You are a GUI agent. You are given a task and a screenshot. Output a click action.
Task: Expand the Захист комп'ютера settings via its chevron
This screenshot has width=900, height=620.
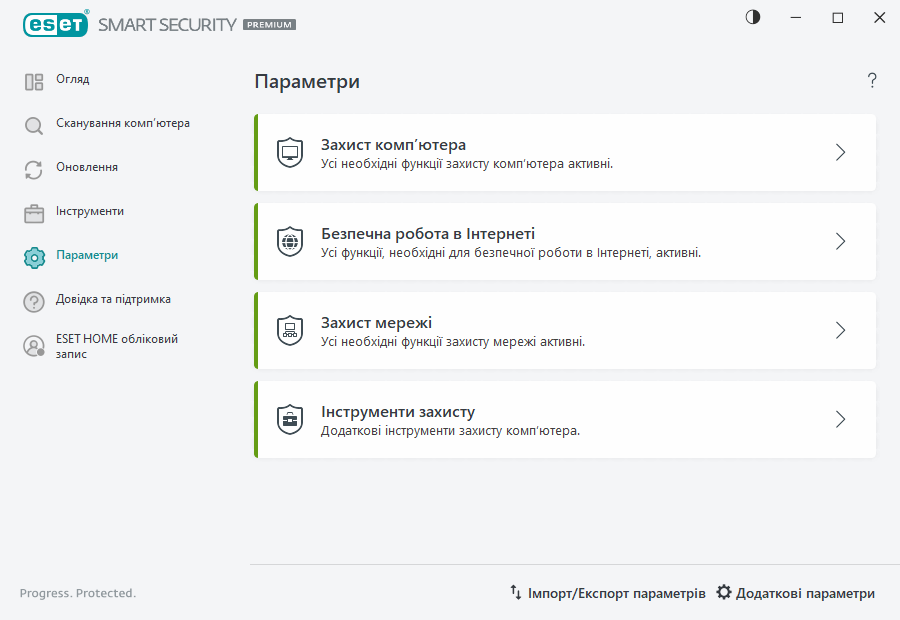tap(840, 151)
